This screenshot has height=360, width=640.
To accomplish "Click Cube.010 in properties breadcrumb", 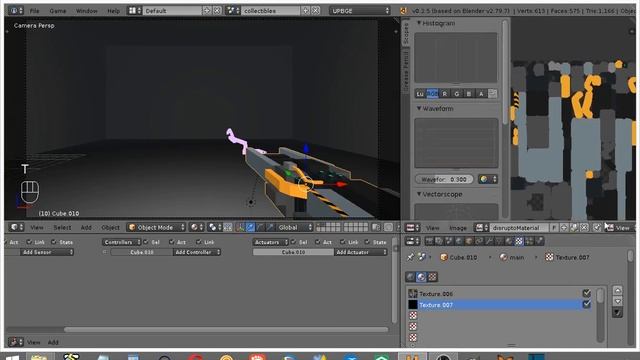I will [458, 257].
